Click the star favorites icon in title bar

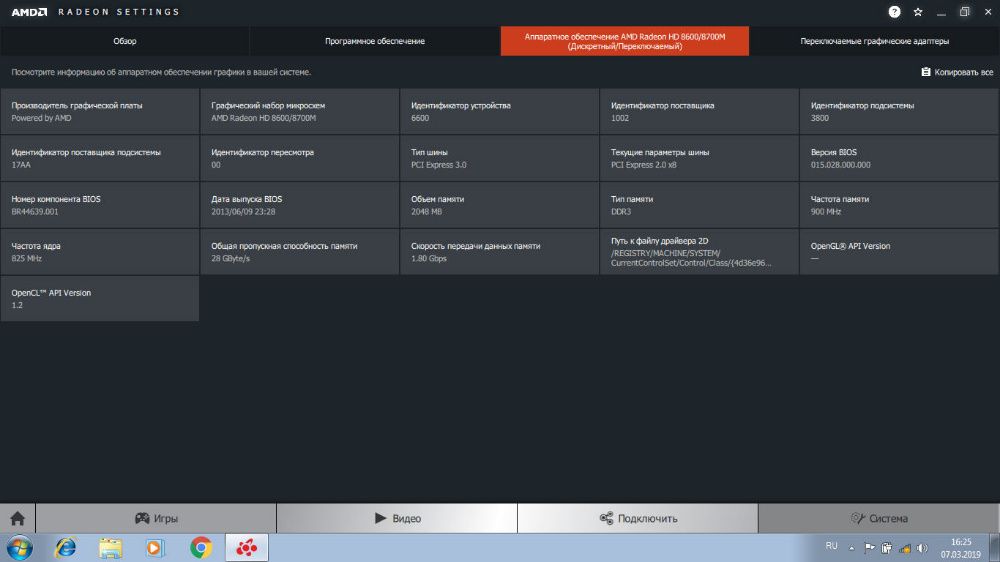coord(918,11)
